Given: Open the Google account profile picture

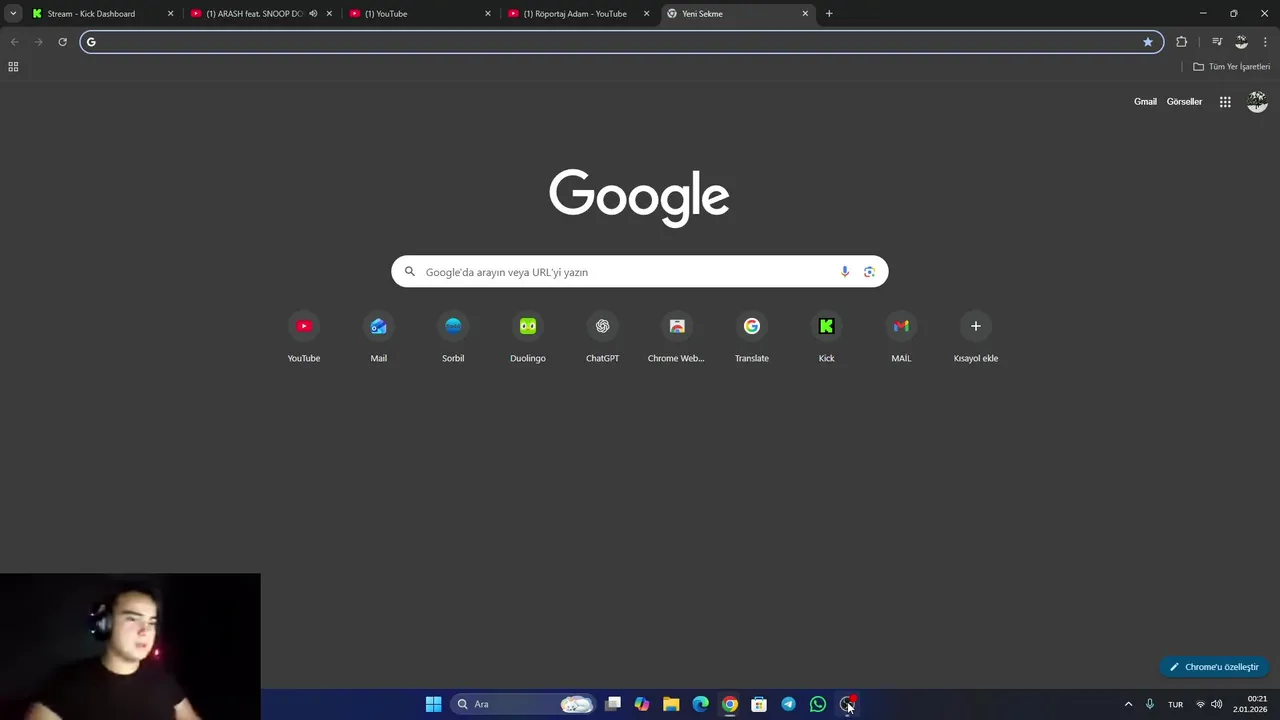Looking at the screenshot, I should point(1257,102).
